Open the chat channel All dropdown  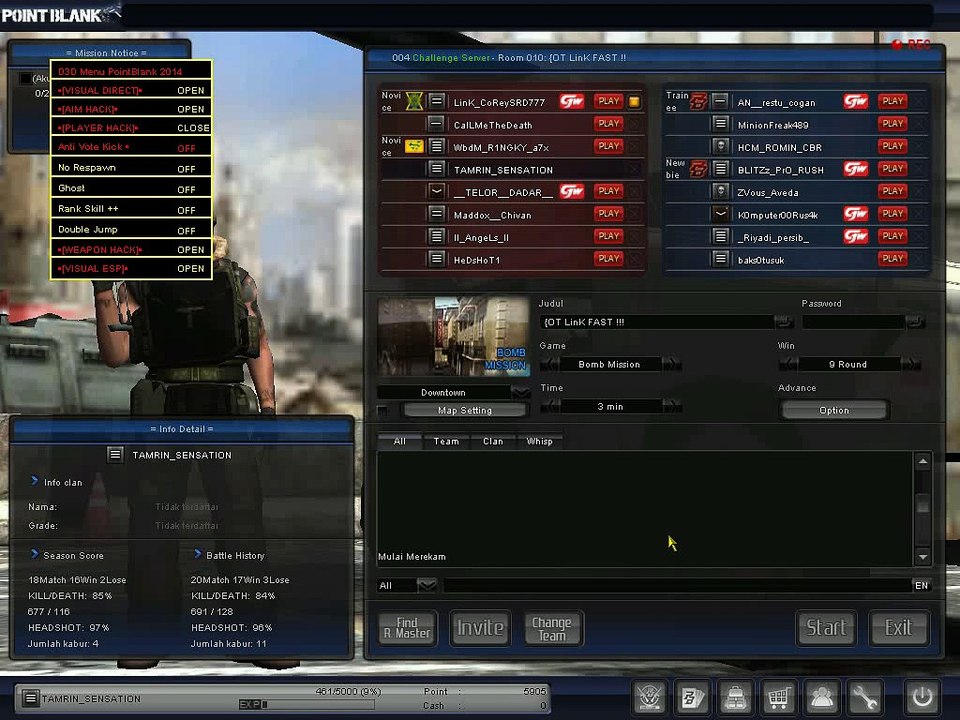pos(427,585)
